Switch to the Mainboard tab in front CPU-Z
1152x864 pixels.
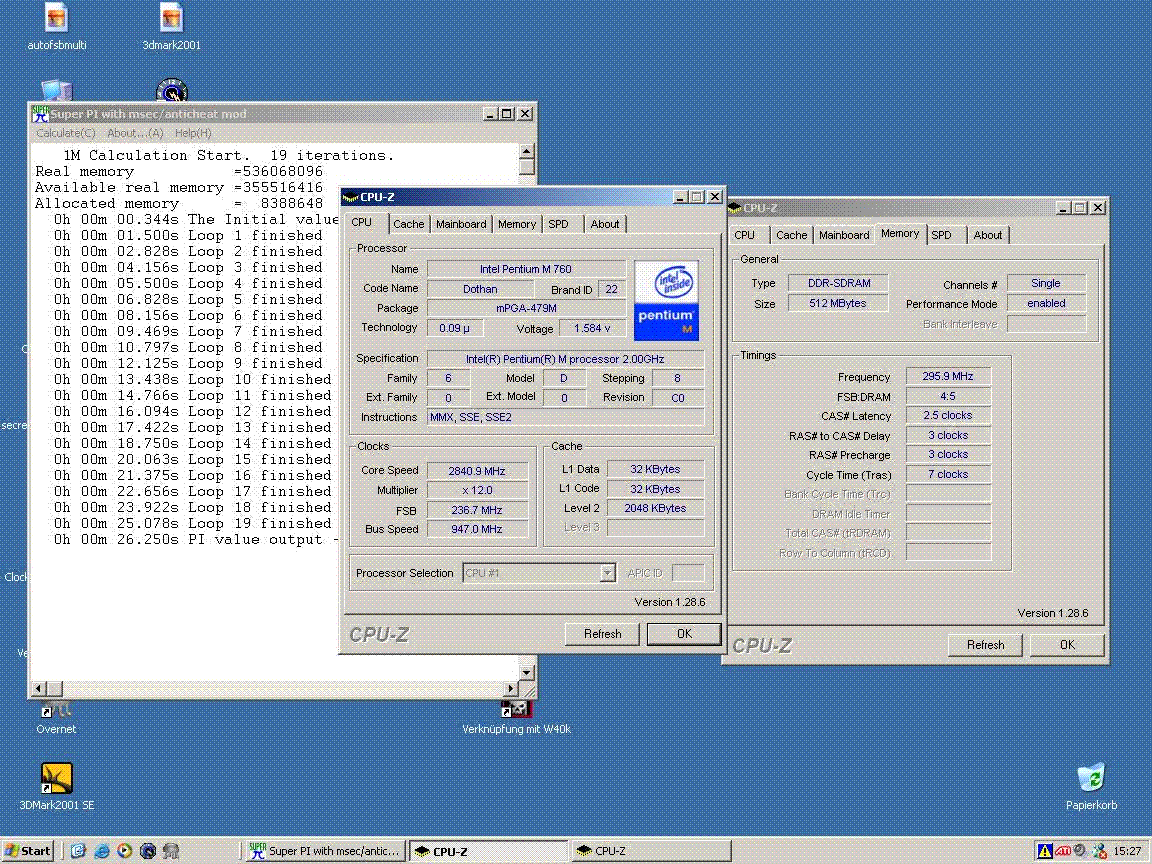[461, 224]
